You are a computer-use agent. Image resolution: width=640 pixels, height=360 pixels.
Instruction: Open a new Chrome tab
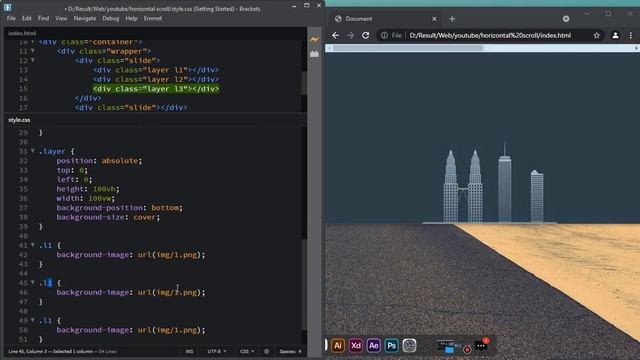tap(452, 19)
